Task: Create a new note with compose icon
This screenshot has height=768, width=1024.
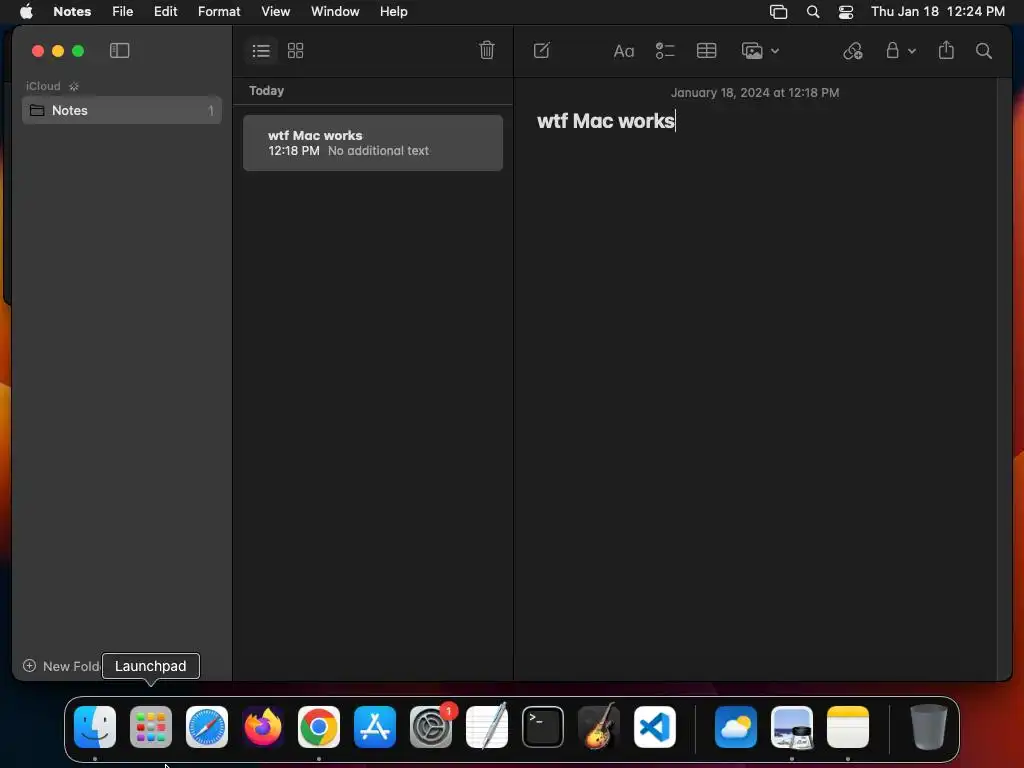Action: pyautogui.click(x=541, y=50)
